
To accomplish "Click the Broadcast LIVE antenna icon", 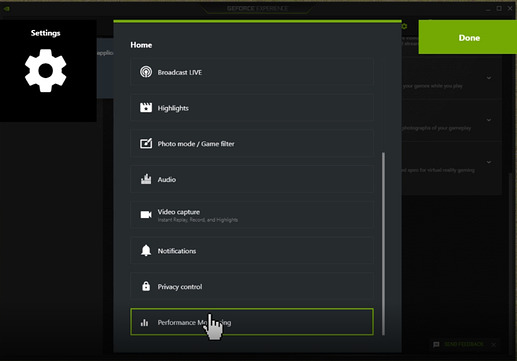I will click(146, 72).
